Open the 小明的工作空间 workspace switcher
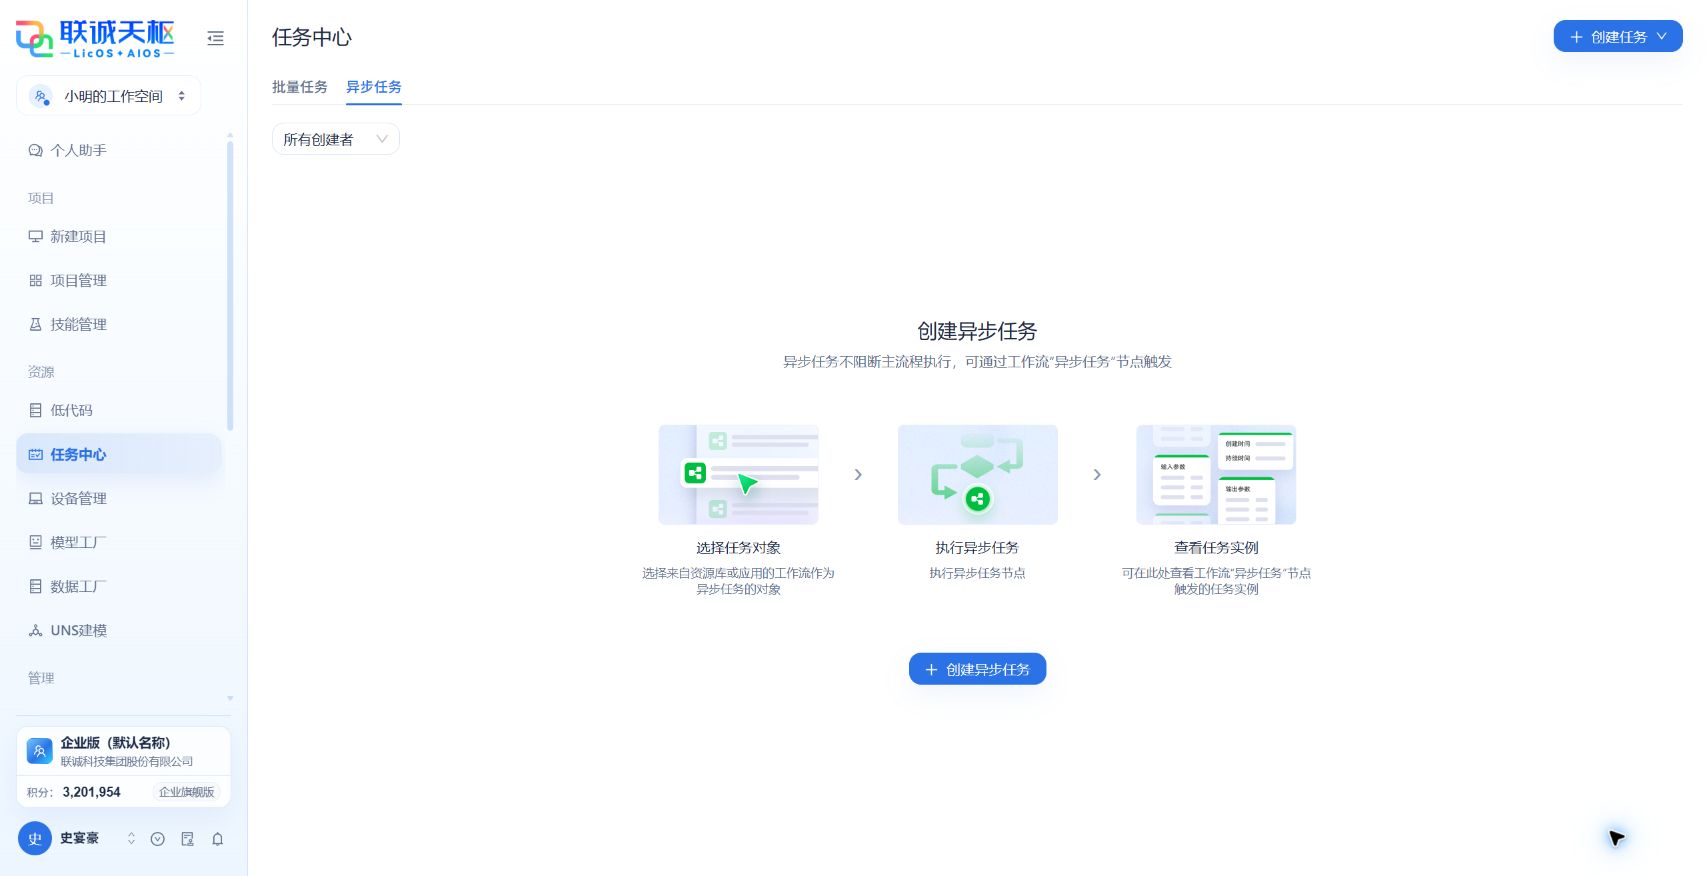1707x876 pixels. (x=108, y=96)
